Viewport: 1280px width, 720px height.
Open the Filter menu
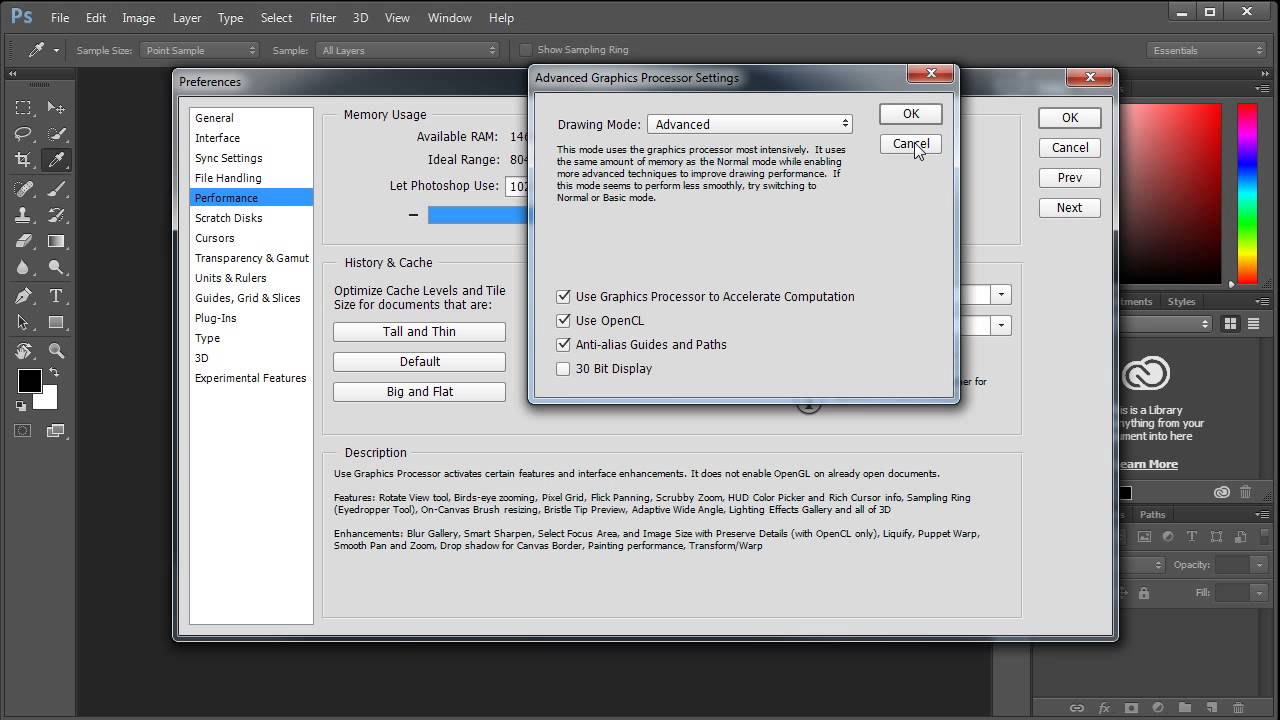click(323, 18)
